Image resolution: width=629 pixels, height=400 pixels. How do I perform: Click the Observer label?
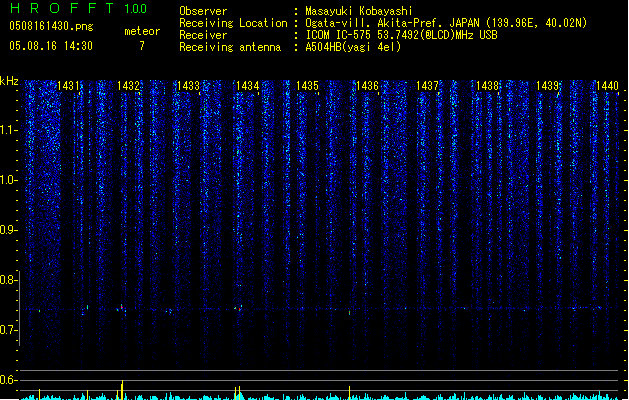click(203, 11)
